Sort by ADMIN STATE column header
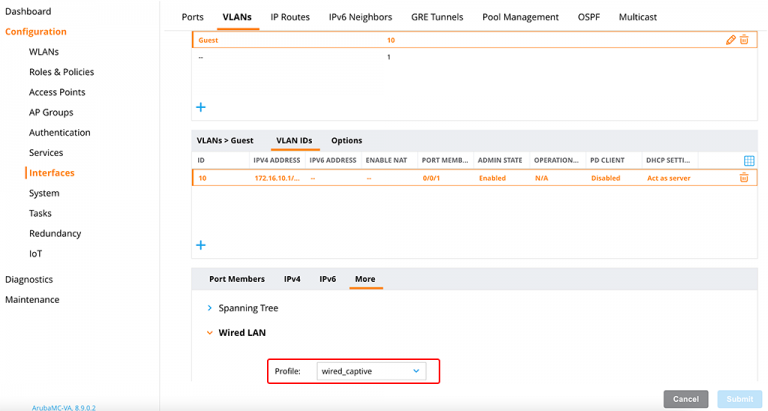The height and width of the screenshot is (411, 768). click(x=500, y=160)
